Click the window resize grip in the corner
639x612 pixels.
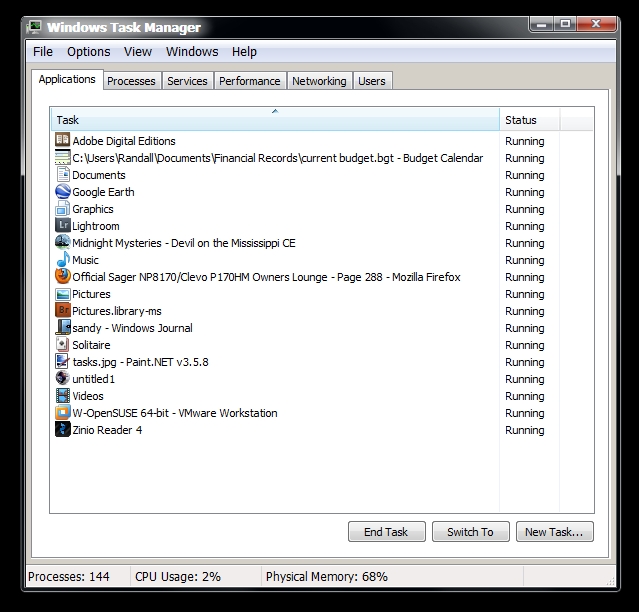[x=610, y=581]
